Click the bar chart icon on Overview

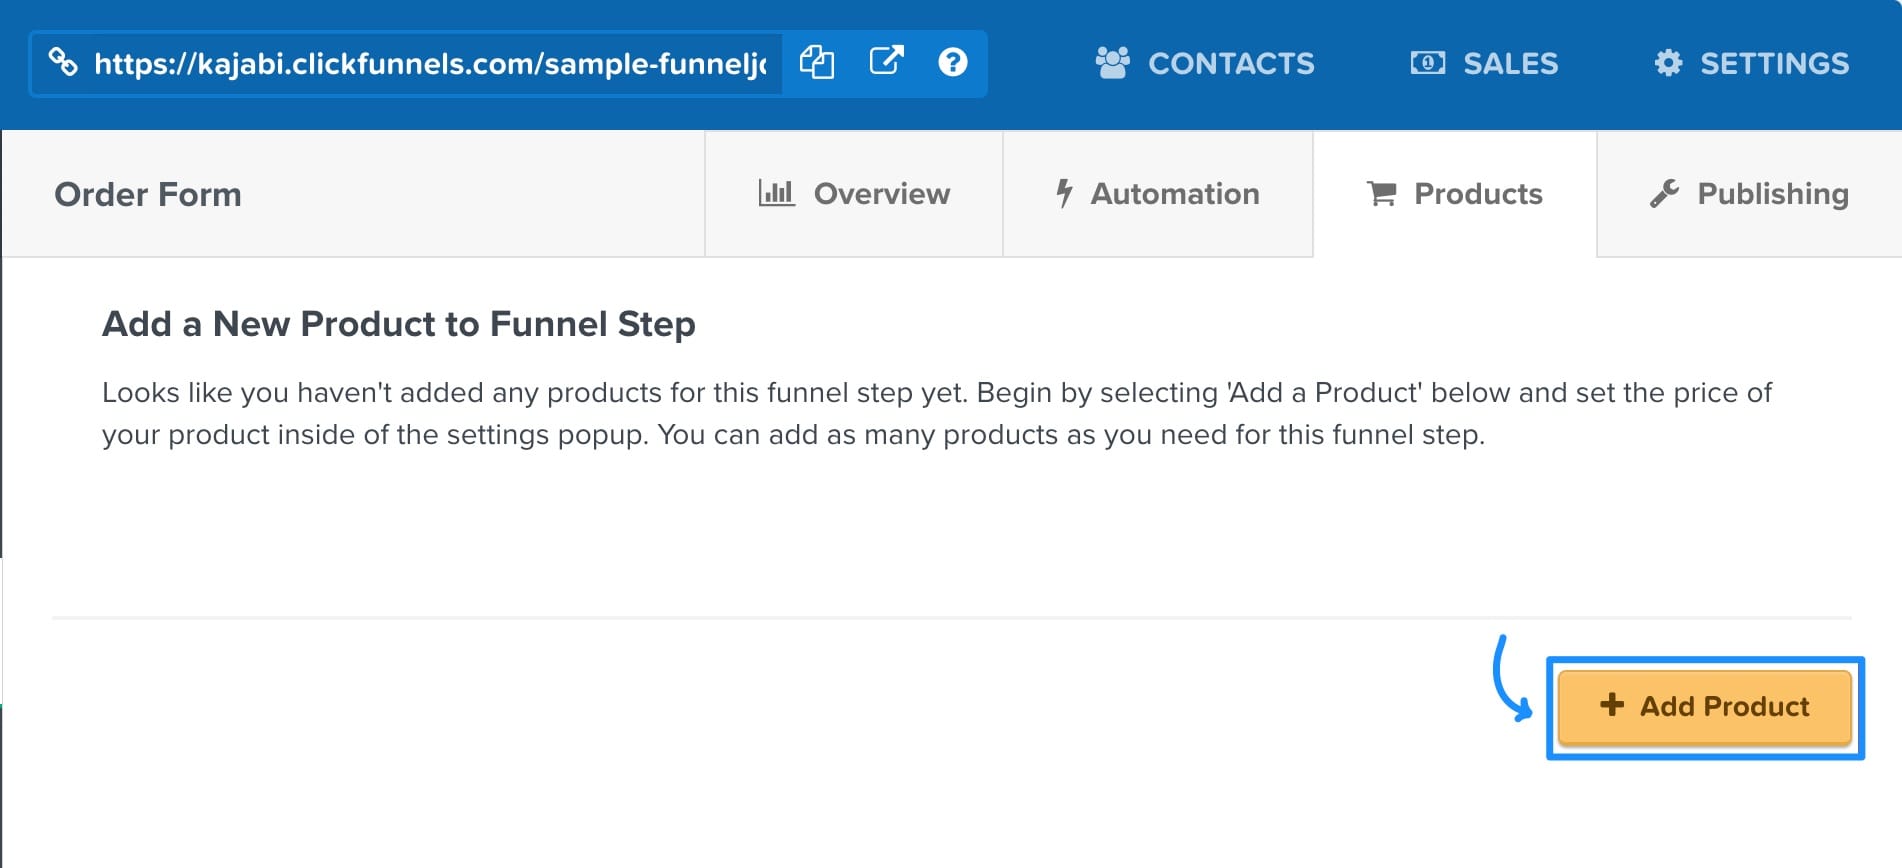(776, 193)
